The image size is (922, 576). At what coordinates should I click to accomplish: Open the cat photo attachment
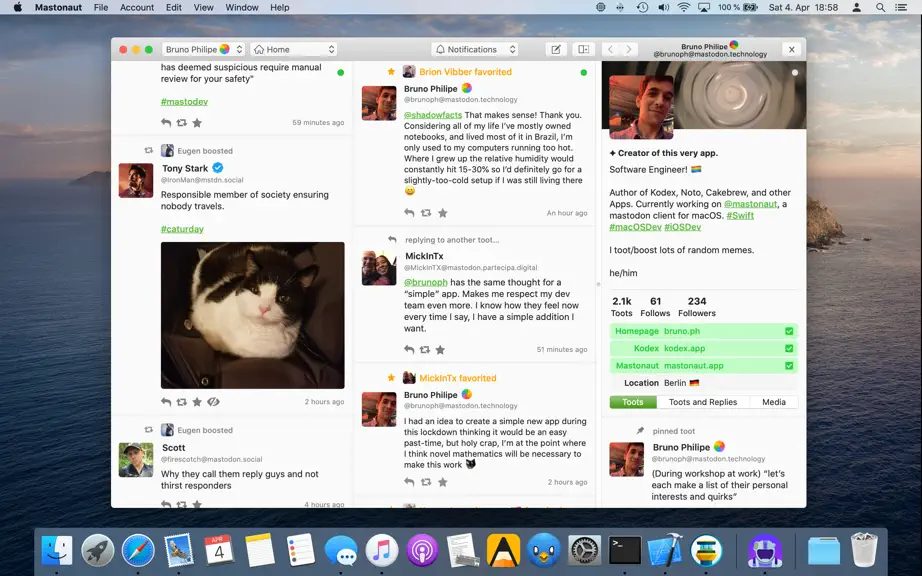(x=253, y=315)
